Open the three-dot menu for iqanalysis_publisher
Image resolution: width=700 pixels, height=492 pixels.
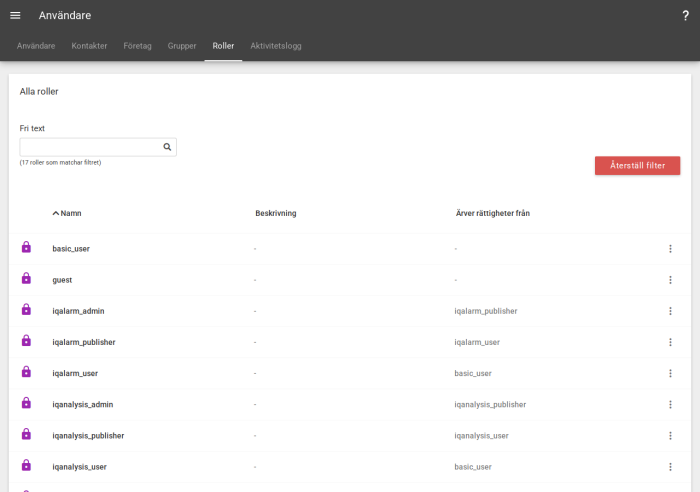670,436
